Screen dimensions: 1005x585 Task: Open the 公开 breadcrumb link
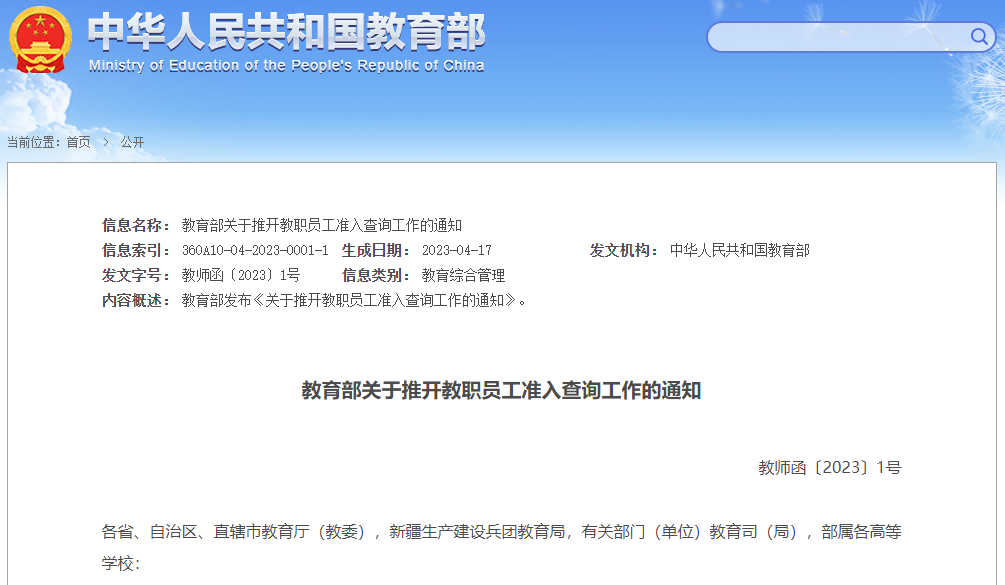point(133,142)
